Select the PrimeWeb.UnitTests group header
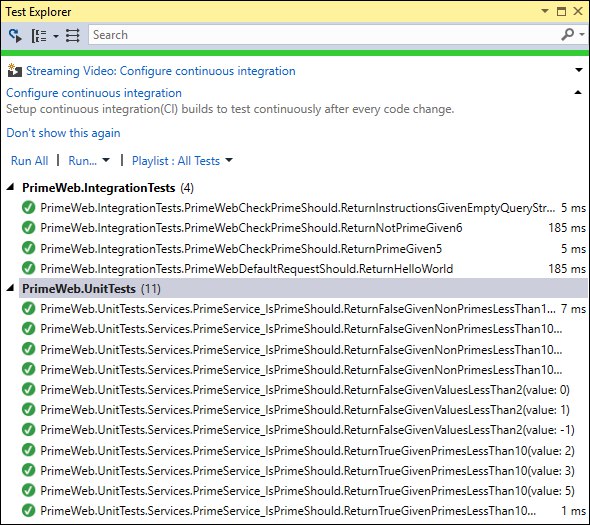The image size is (590, 525). tap(303, 289)
